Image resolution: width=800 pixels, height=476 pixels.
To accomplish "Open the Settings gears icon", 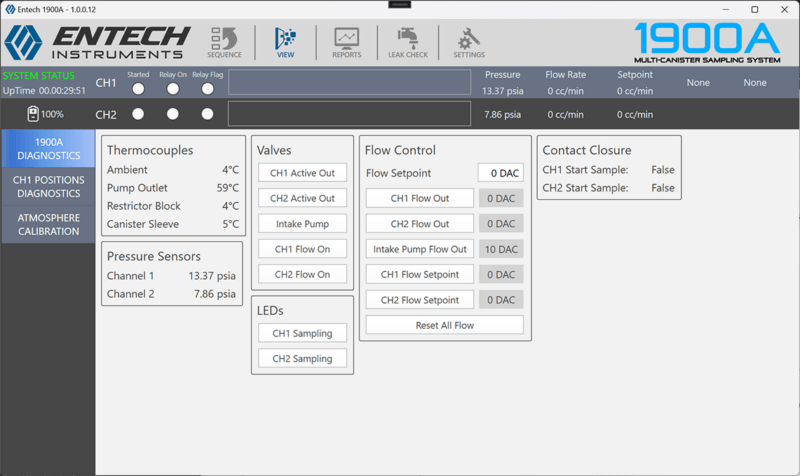I will click(469, 41).
